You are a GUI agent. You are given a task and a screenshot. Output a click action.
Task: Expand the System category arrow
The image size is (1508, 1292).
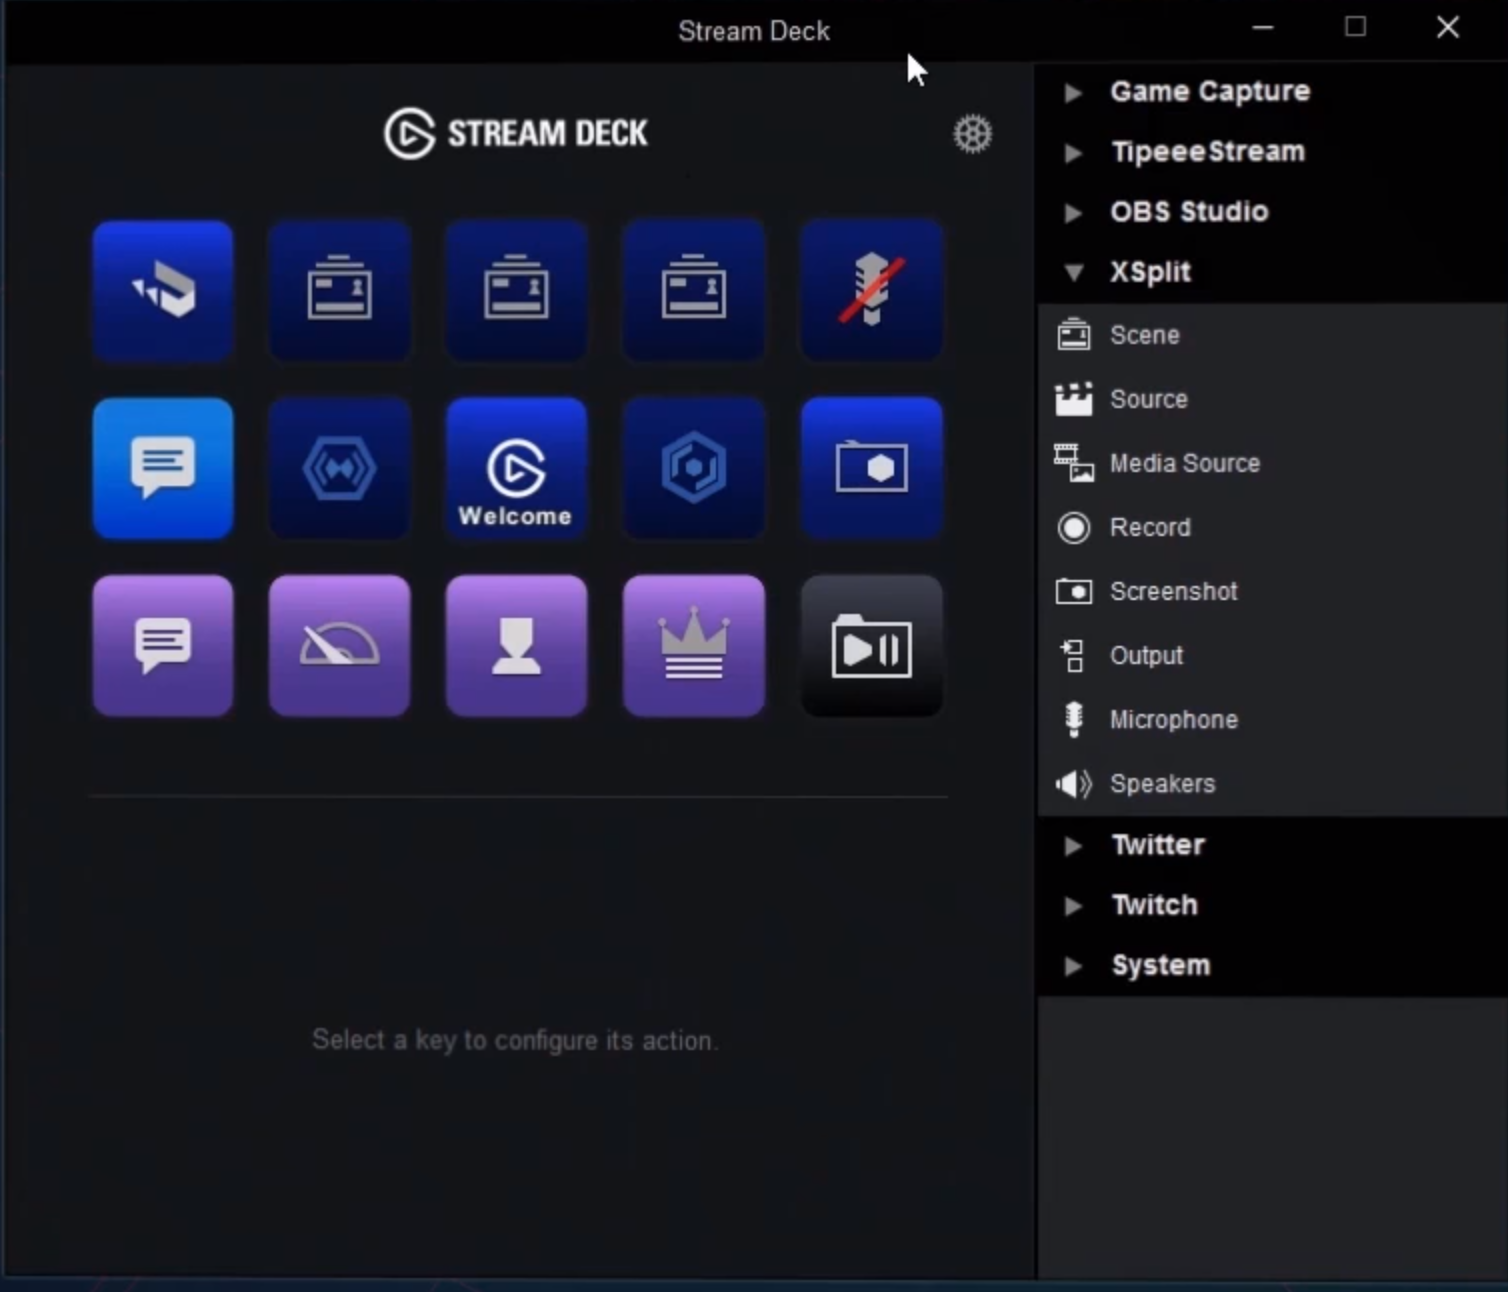click(x=1073, y=966)
